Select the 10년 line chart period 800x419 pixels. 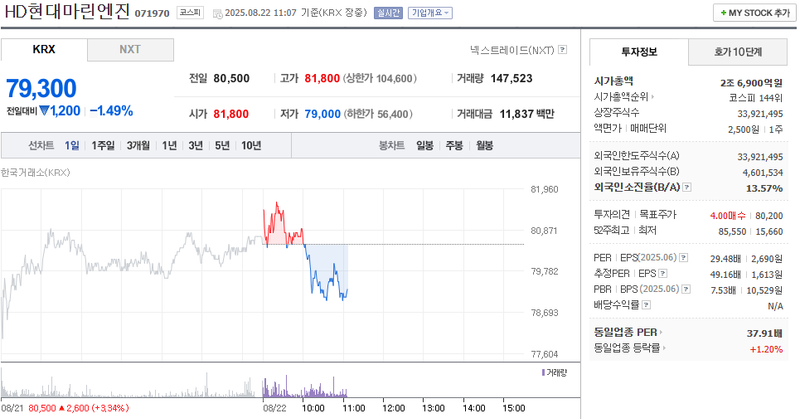[x=251, y=145]
